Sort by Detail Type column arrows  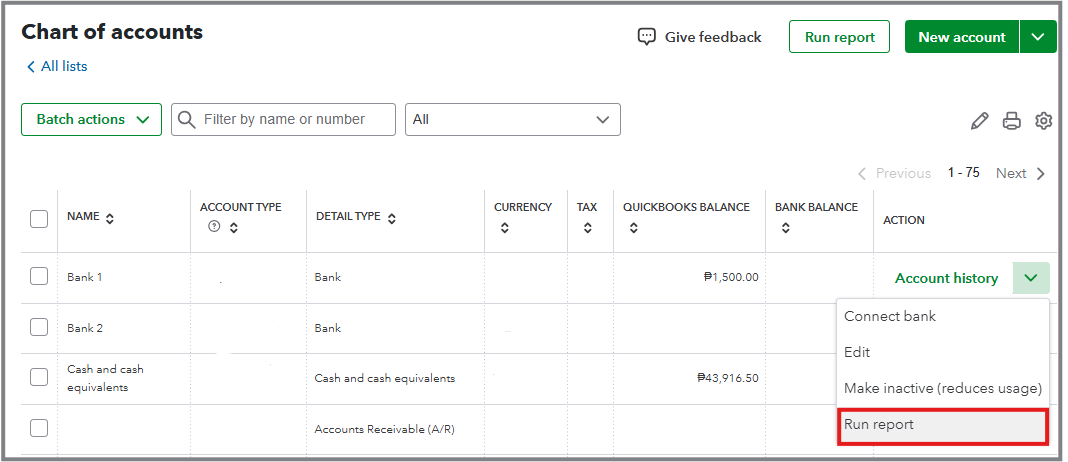(391, 218)
